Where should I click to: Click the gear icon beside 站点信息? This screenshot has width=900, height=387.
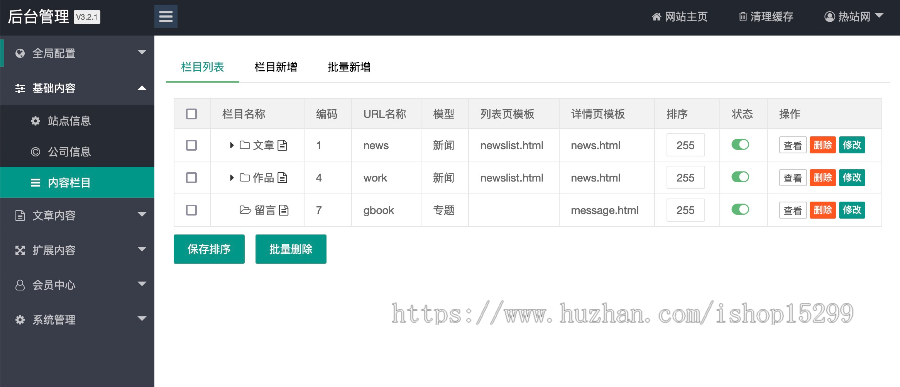(36, 121)
